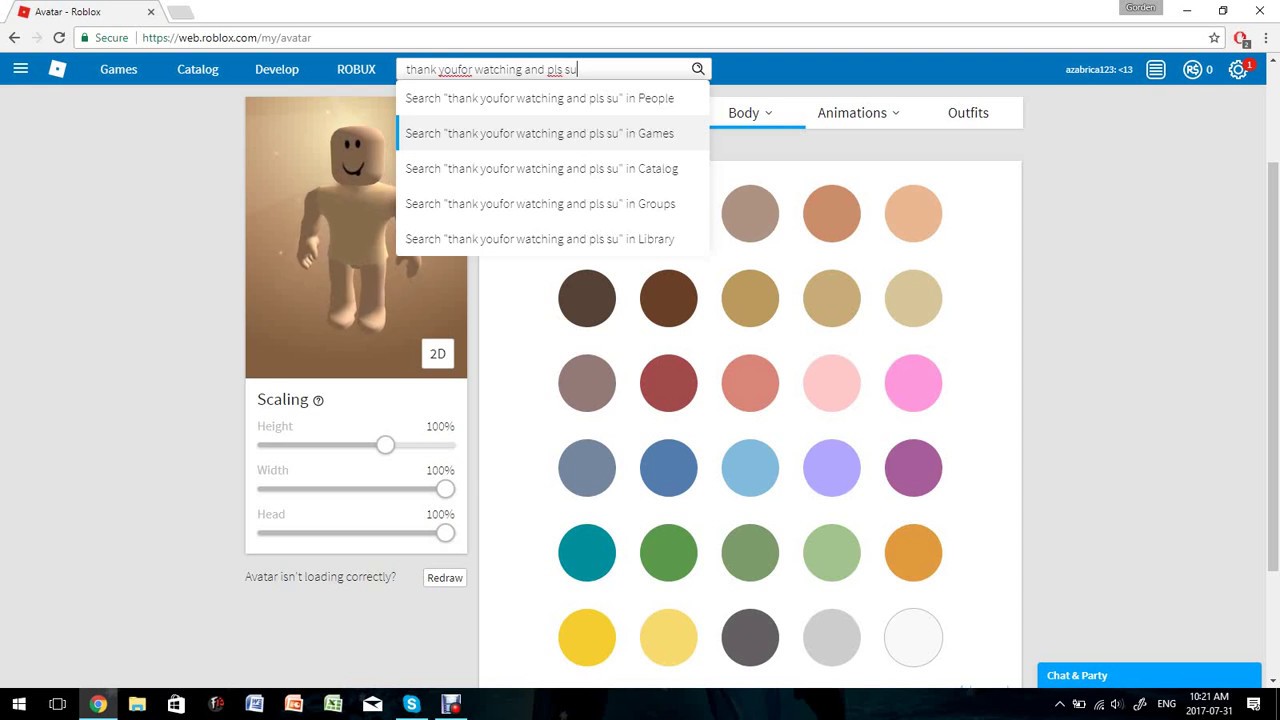The image size is (1280, 720).
Task: Select the search suggestion in Library
Action: [x=553, y=238]
